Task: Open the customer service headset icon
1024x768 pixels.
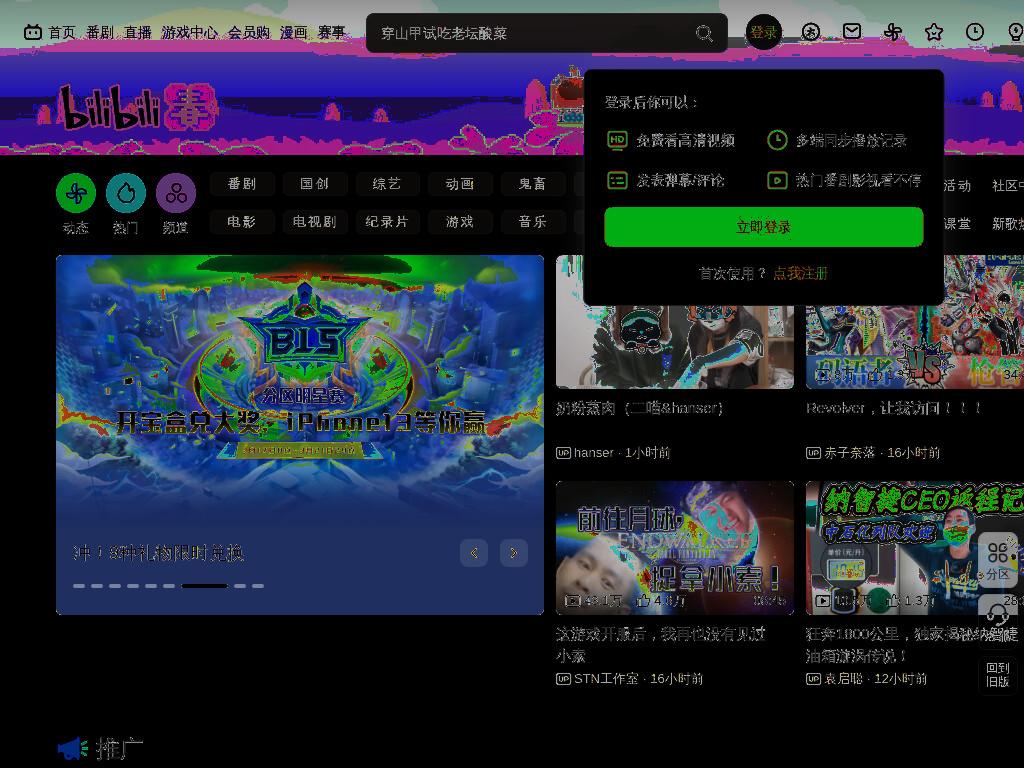Action: [x=998, y=615]
